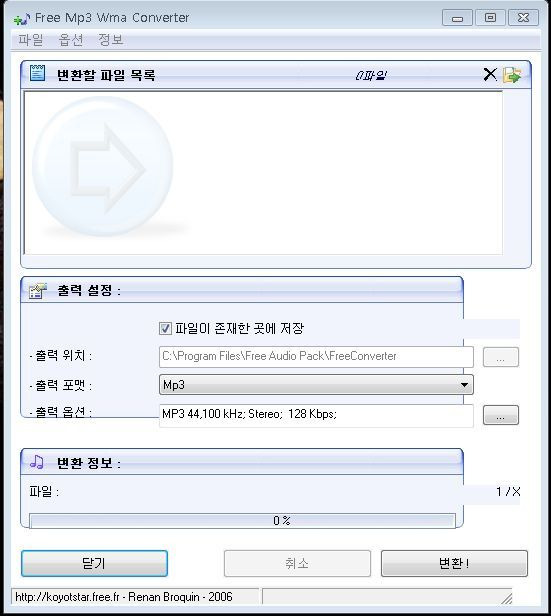Viewport: 551px width, 616px height.
Task: Click the music note icon by 변환 정보
Action: [x=37, y=462]
